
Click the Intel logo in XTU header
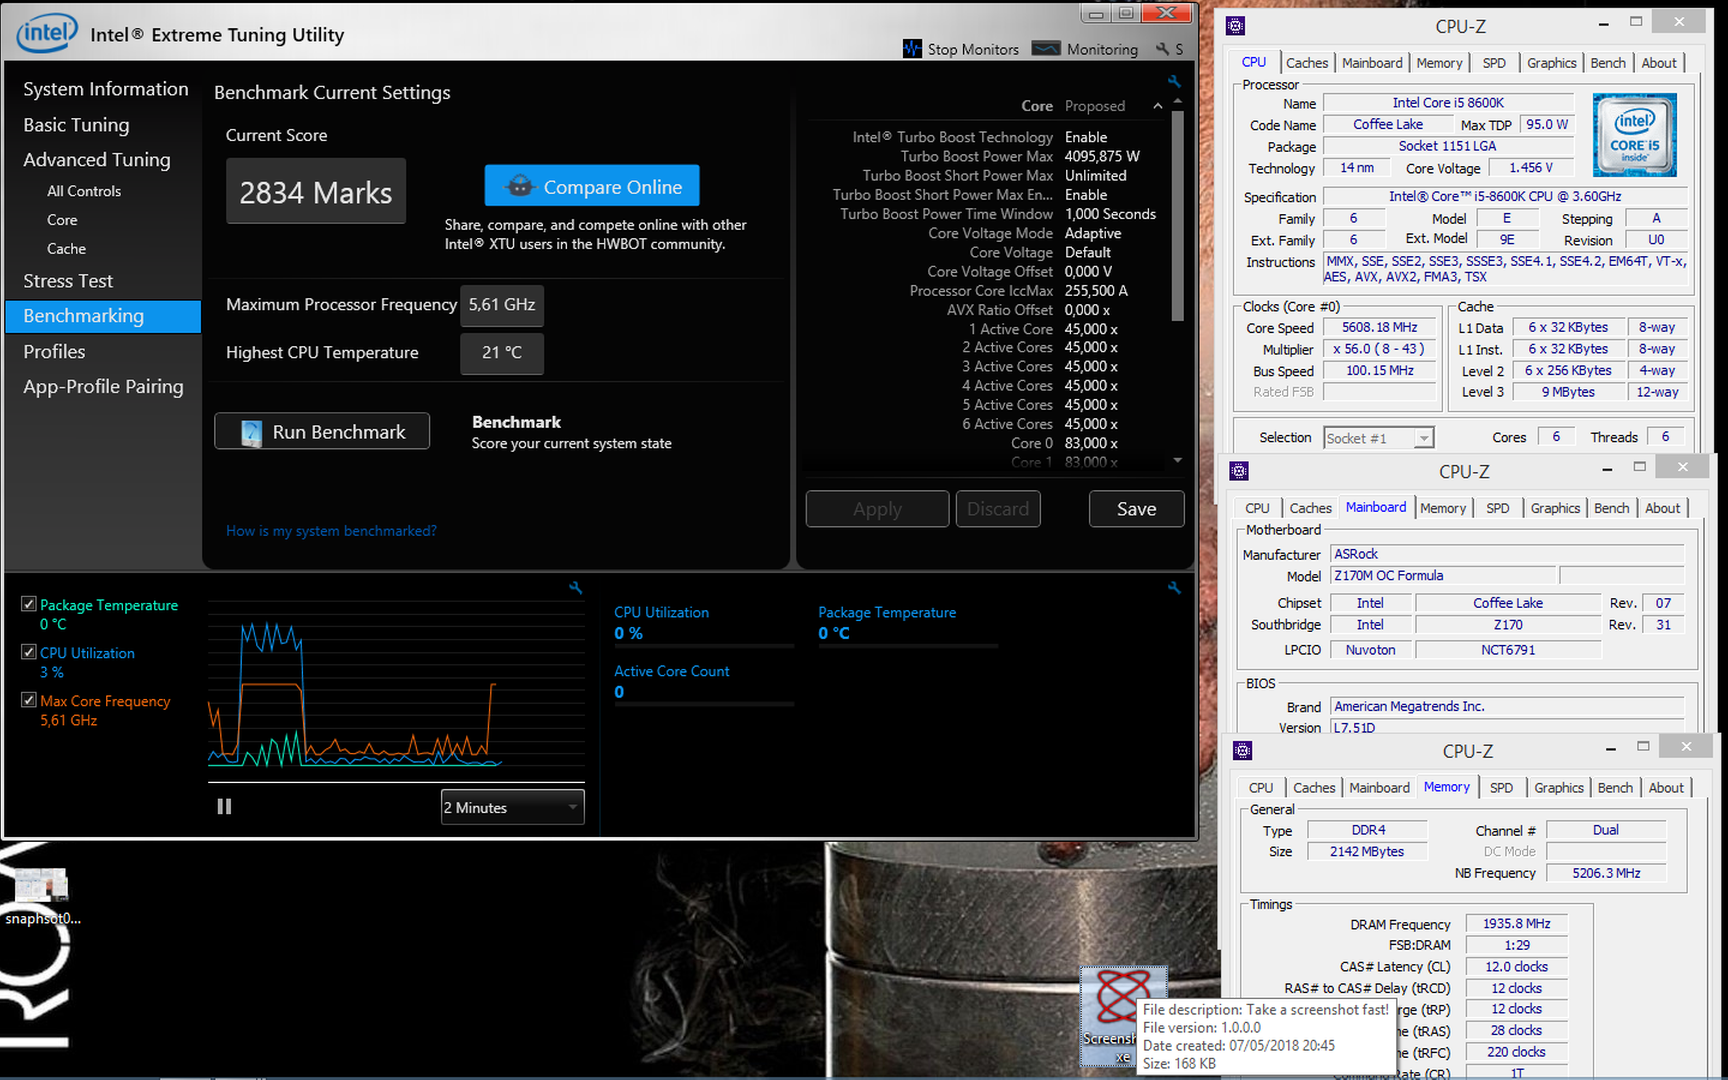coord(46,33)
